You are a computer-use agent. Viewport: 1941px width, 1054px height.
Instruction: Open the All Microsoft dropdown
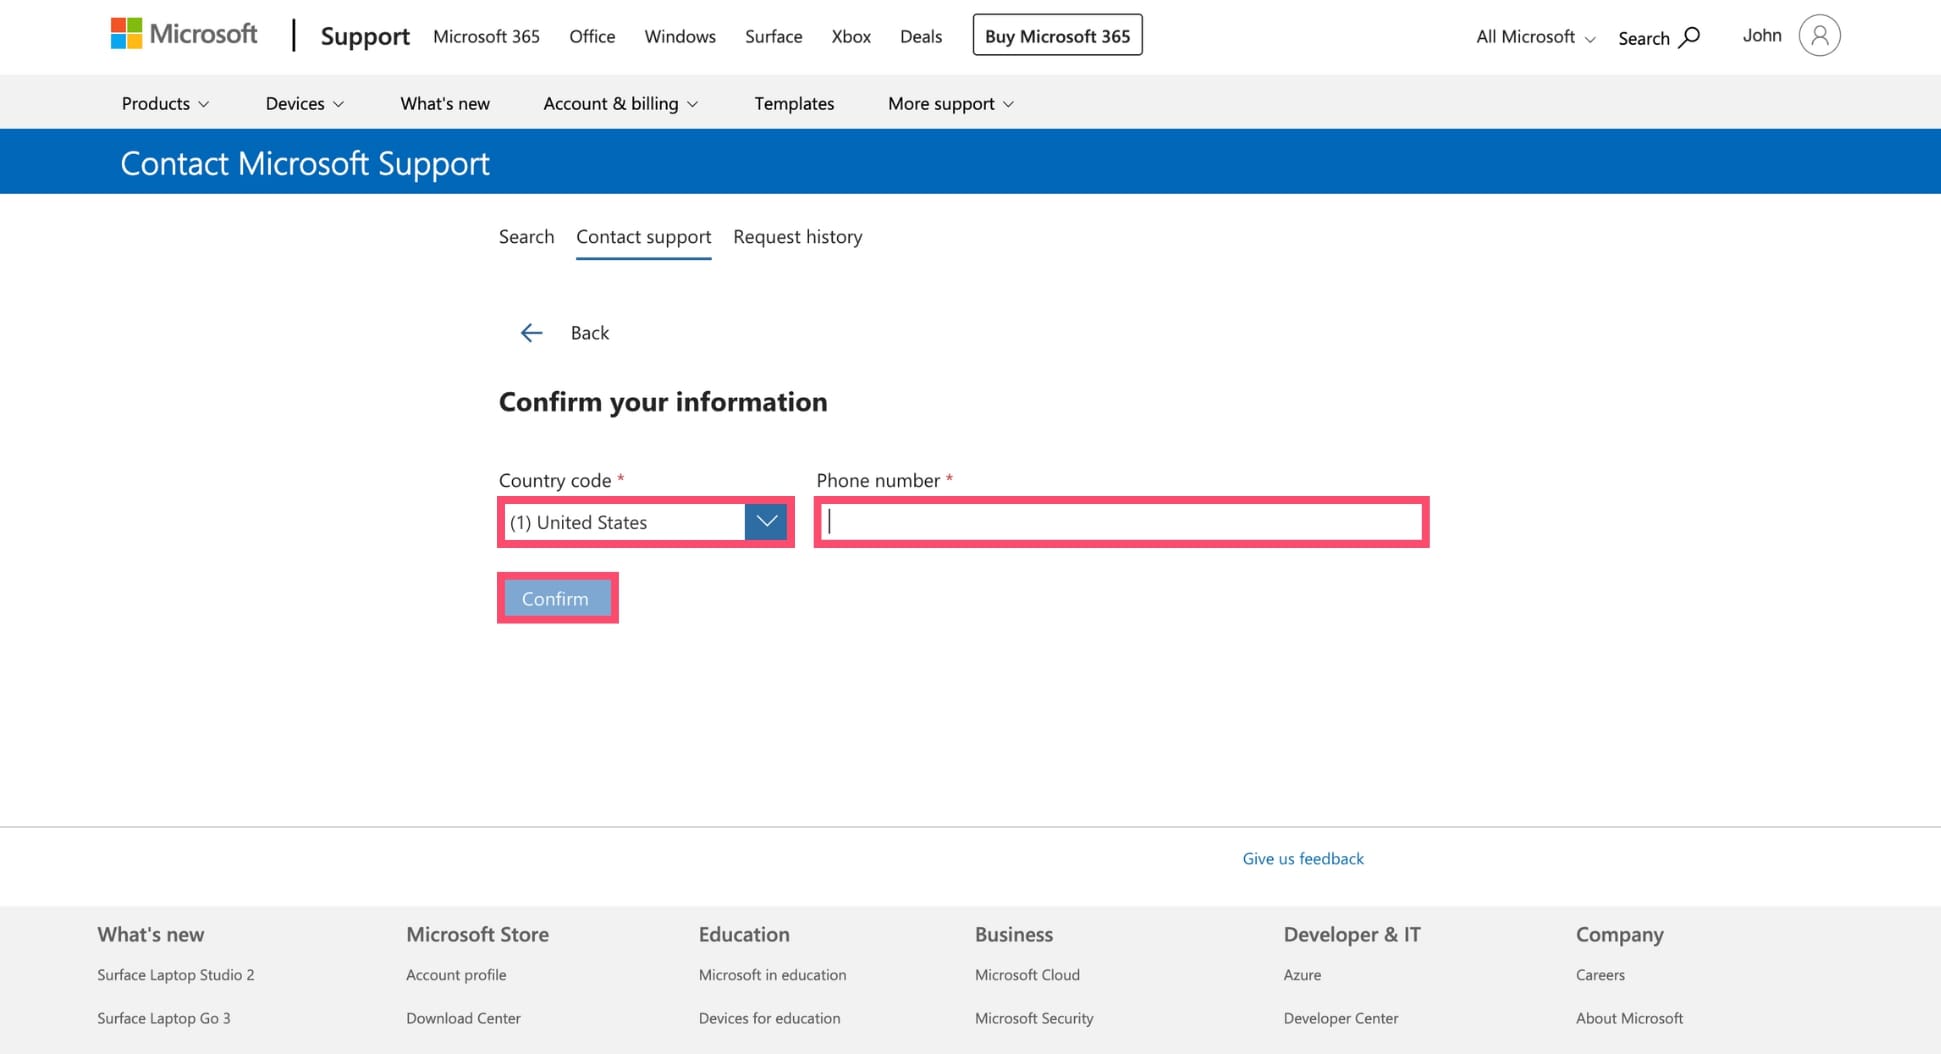1535,37
